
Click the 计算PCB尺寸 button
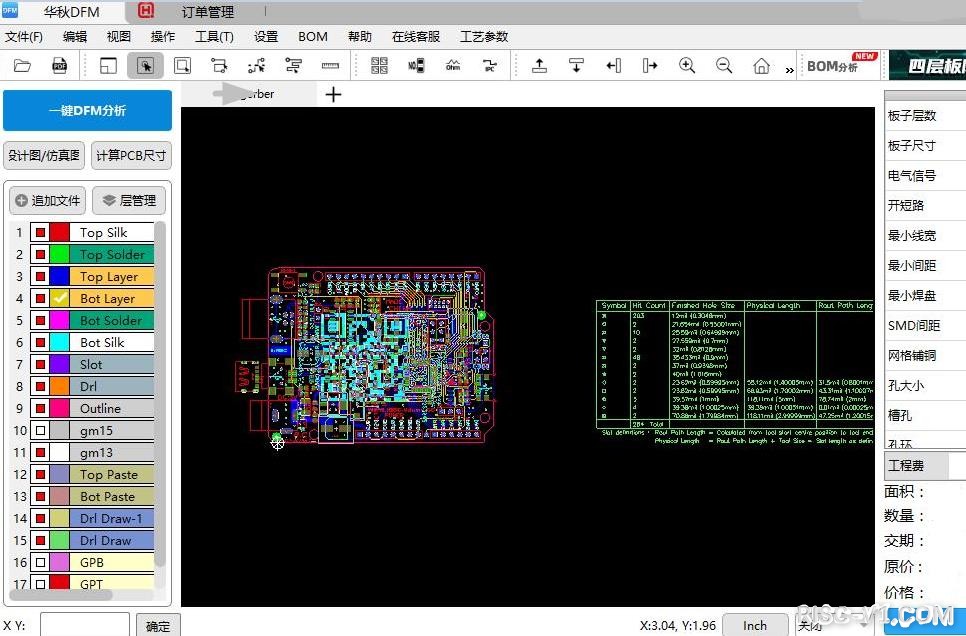pyautogui.click(x=131, y=156)
